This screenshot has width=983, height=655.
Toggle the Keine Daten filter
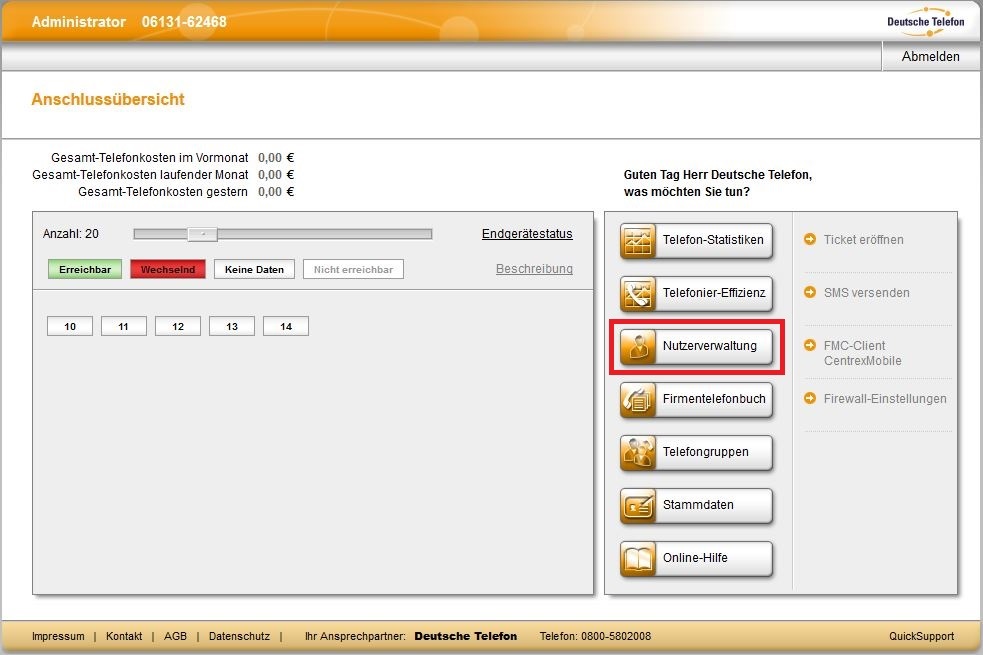(x=254, y=270)
